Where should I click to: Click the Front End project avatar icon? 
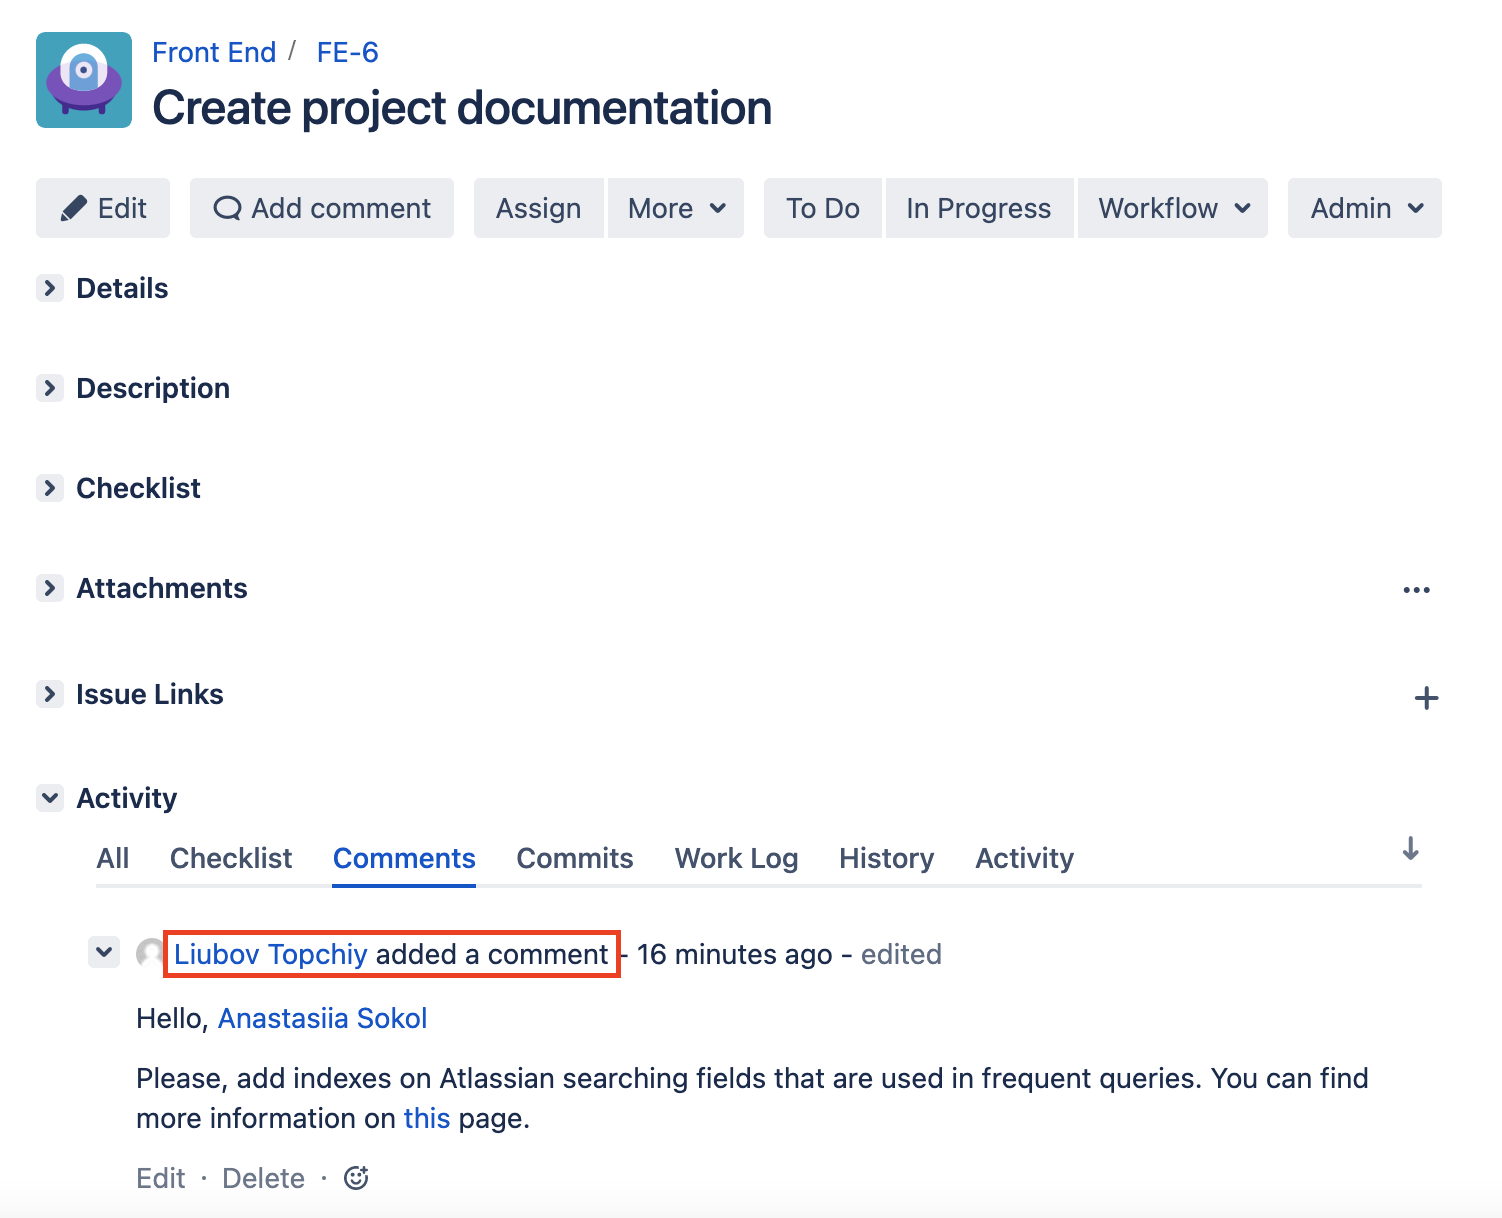pos(84,80)
